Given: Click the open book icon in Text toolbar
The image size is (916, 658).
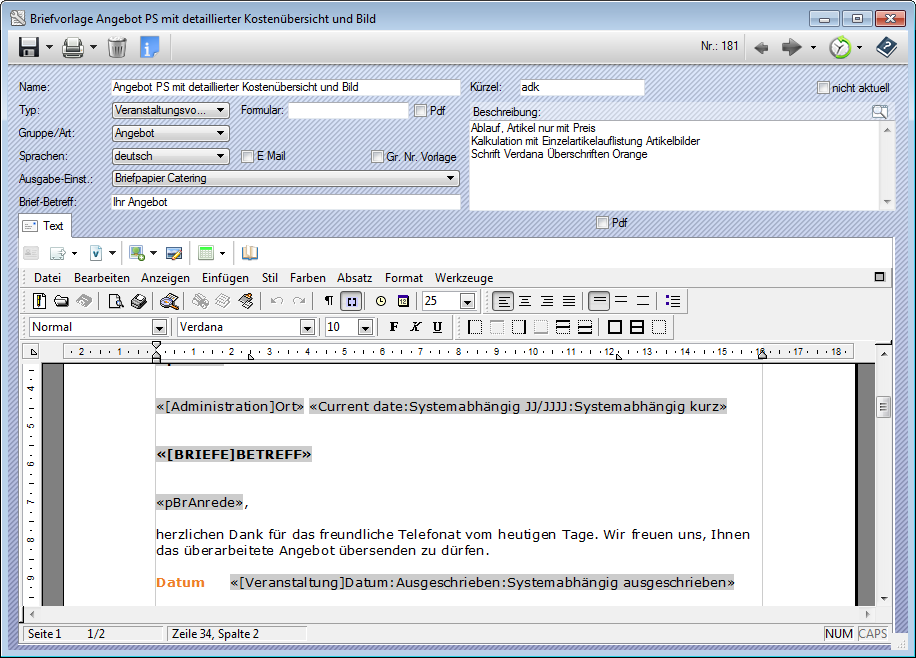Looking at the screenshot, I should click(250, 253).
